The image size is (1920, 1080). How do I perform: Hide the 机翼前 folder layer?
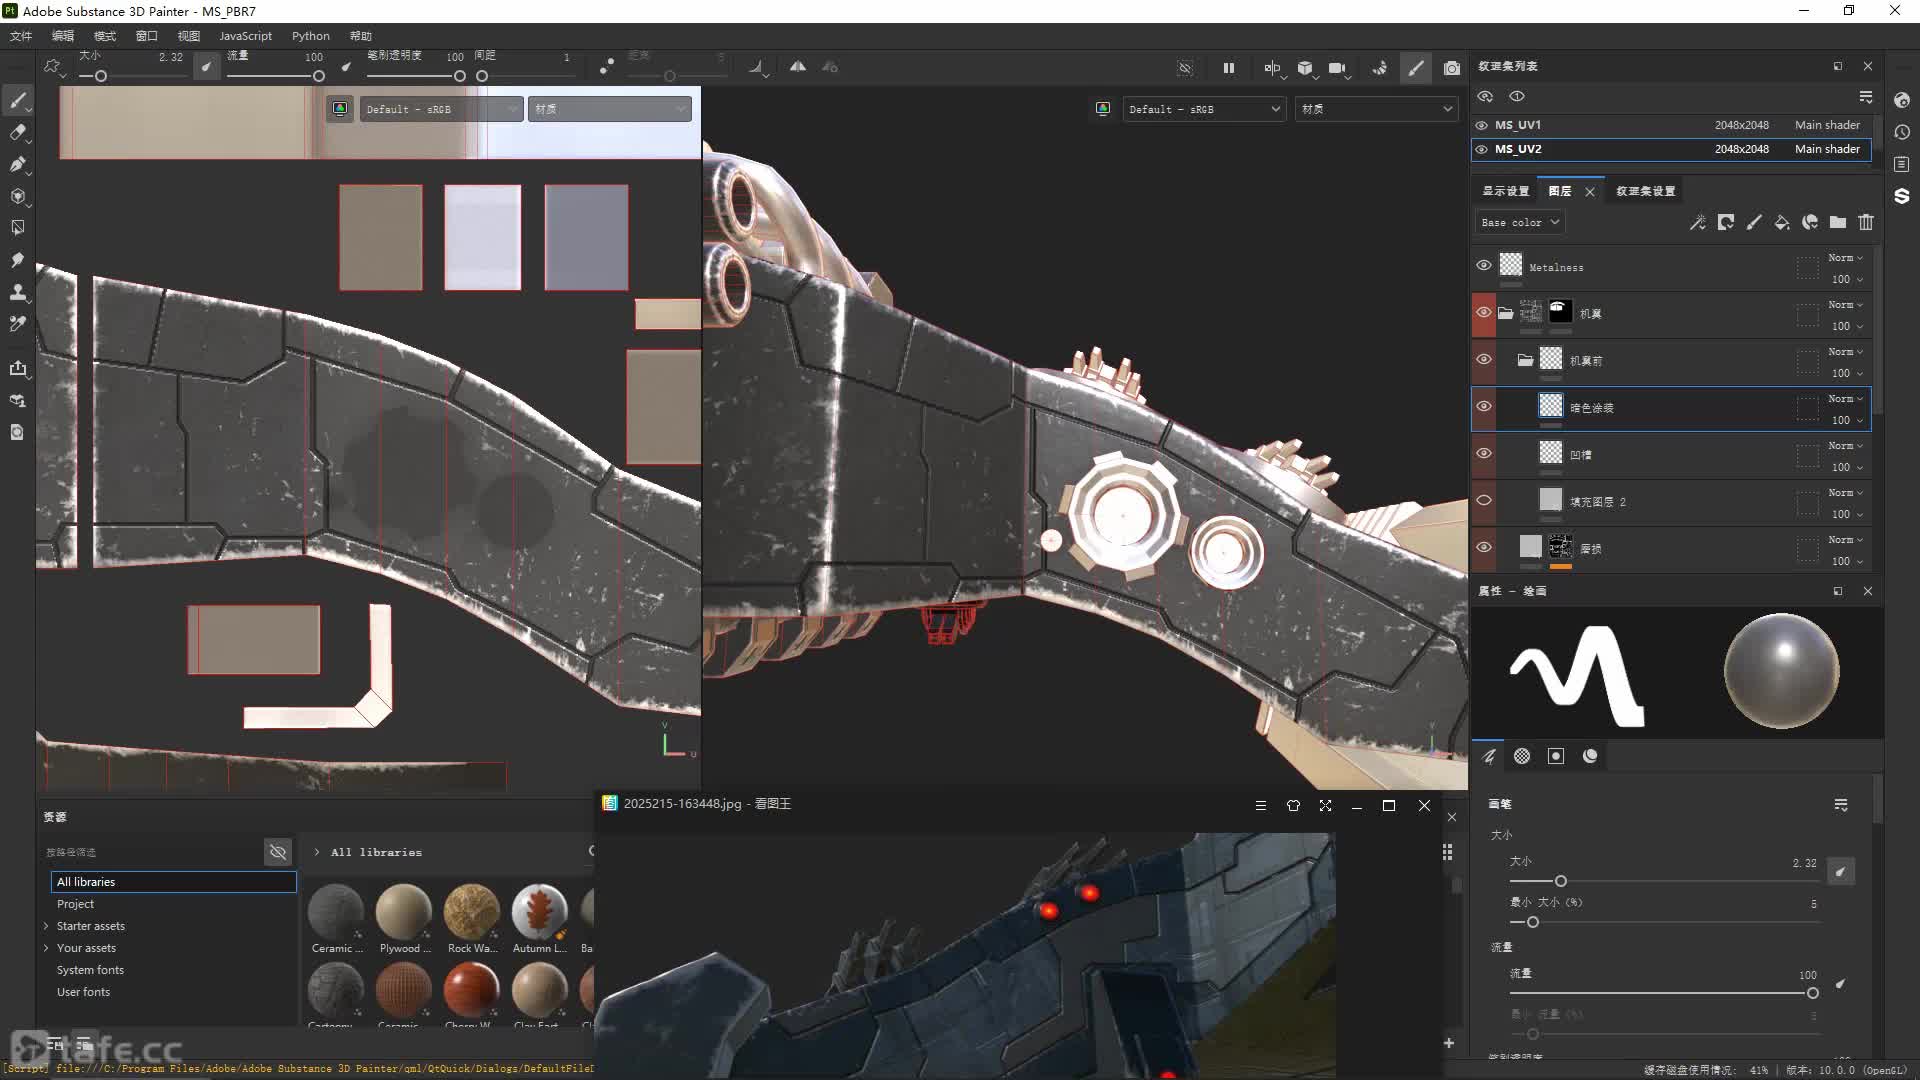[x=1484, y=359]
